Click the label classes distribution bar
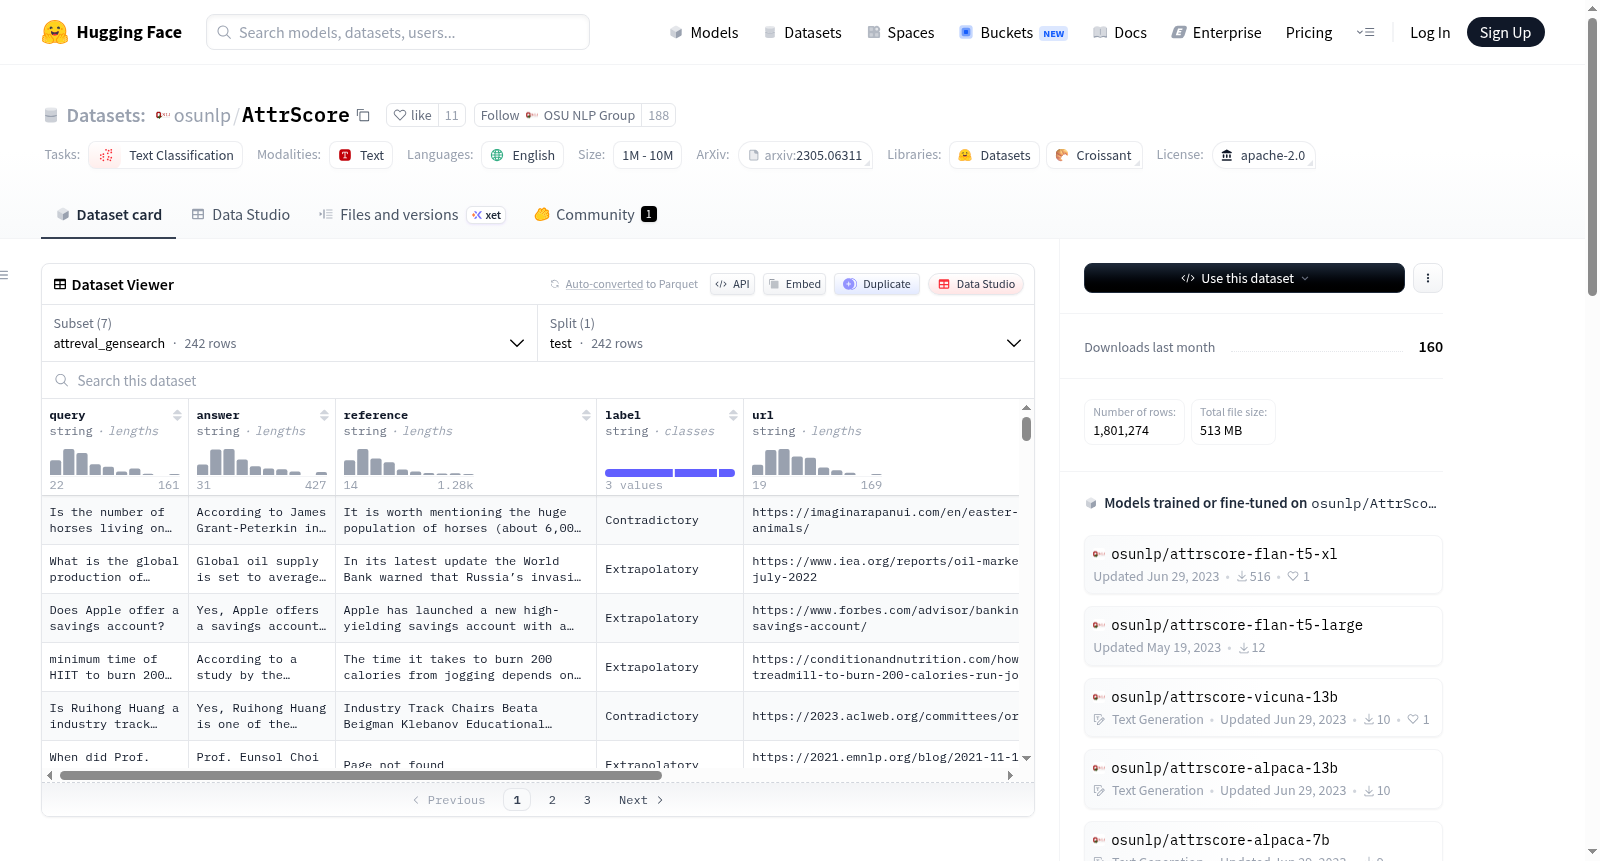1600x861 pixels. pos(670,473)
